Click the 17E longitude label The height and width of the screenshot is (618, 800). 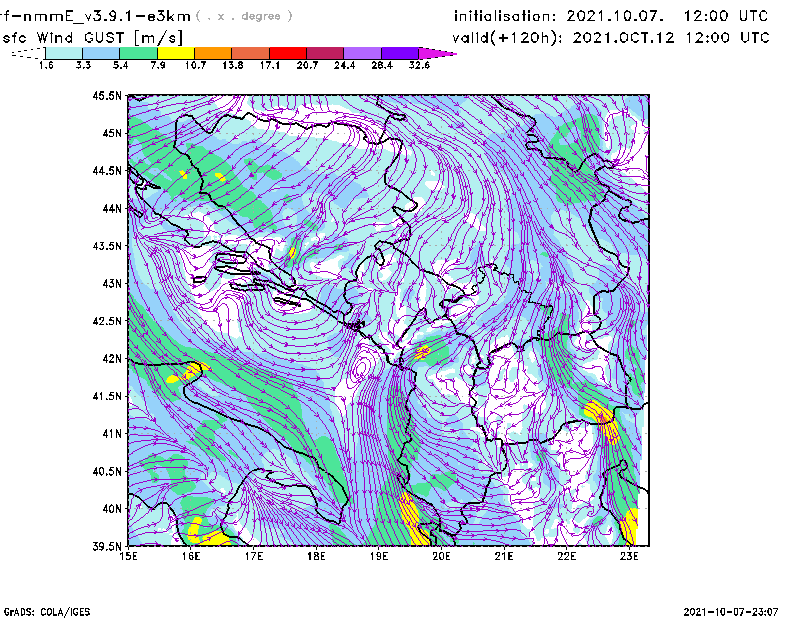254,556
